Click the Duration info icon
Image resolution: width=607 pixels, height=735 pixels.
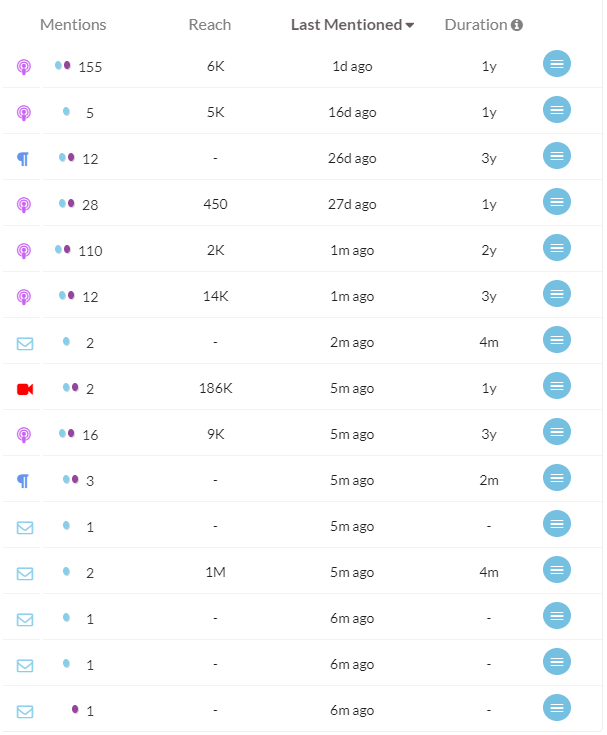click(x=517, y=25)
